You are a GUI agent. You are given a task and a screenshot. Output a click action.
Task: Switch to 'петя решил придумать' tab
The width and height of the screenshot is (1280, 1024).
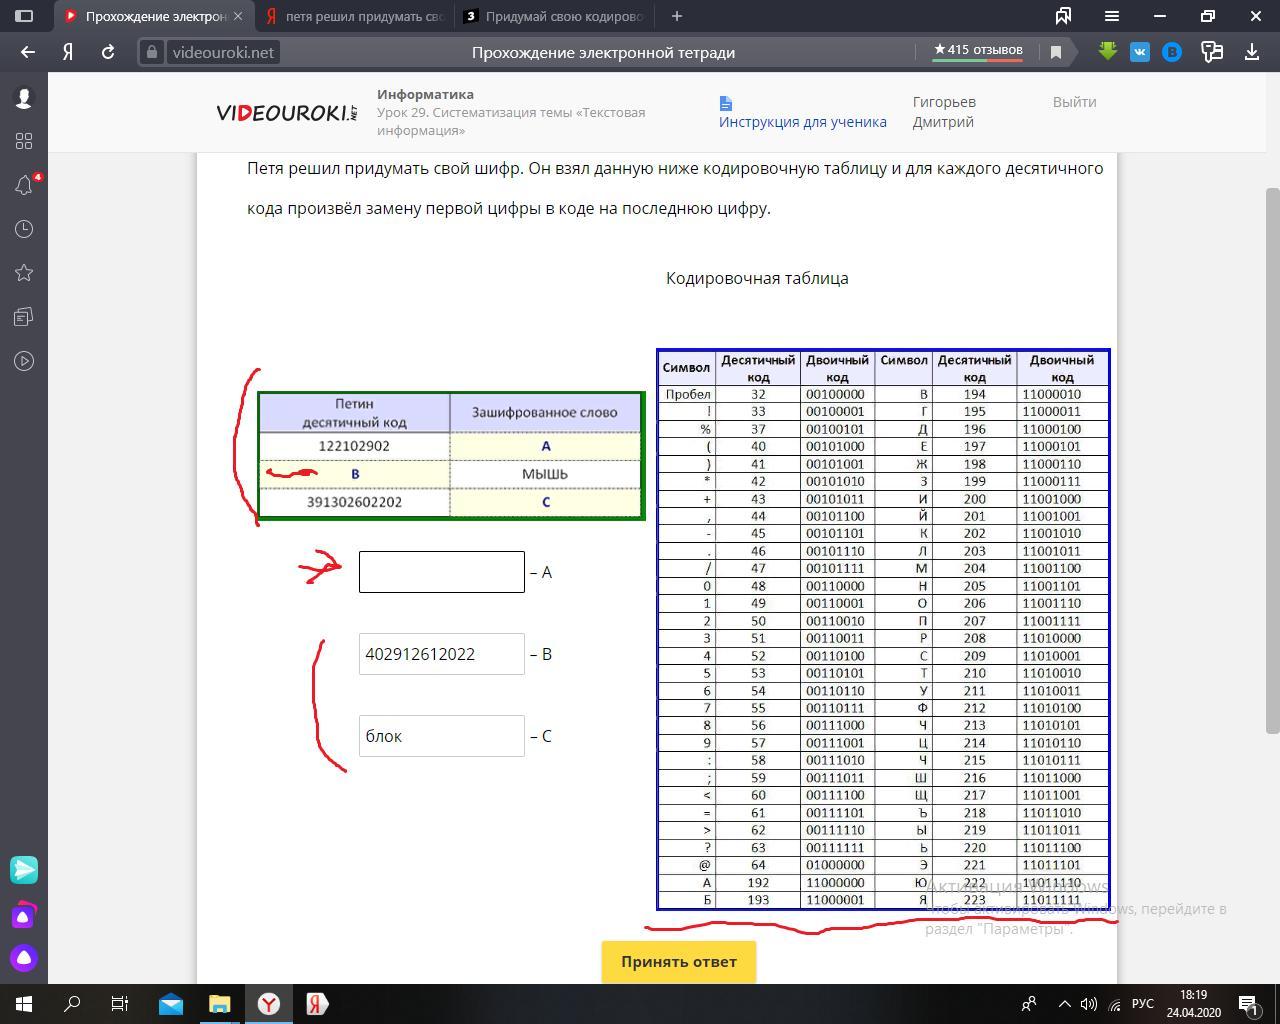(x=354, y=16)
